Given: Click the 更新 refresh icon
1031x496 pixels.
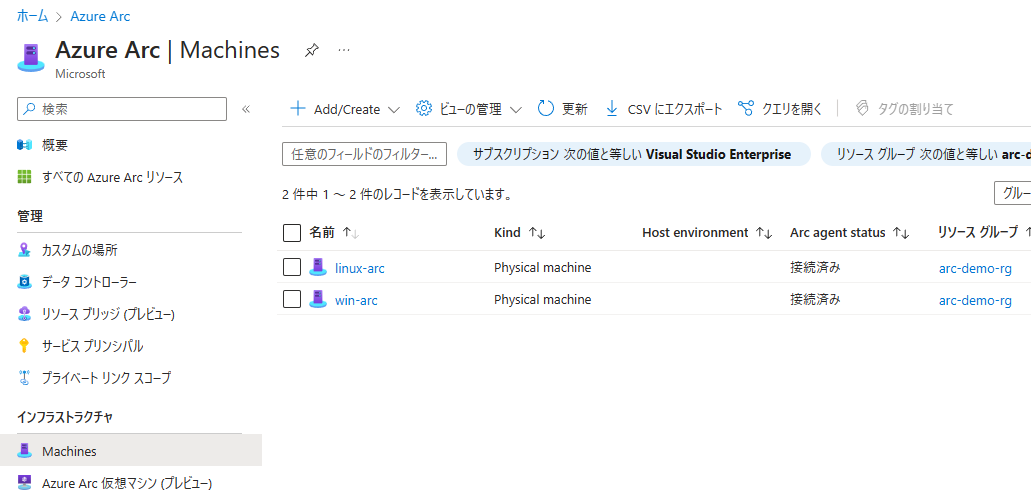Looking at the screenshot, I should (546, 109).
